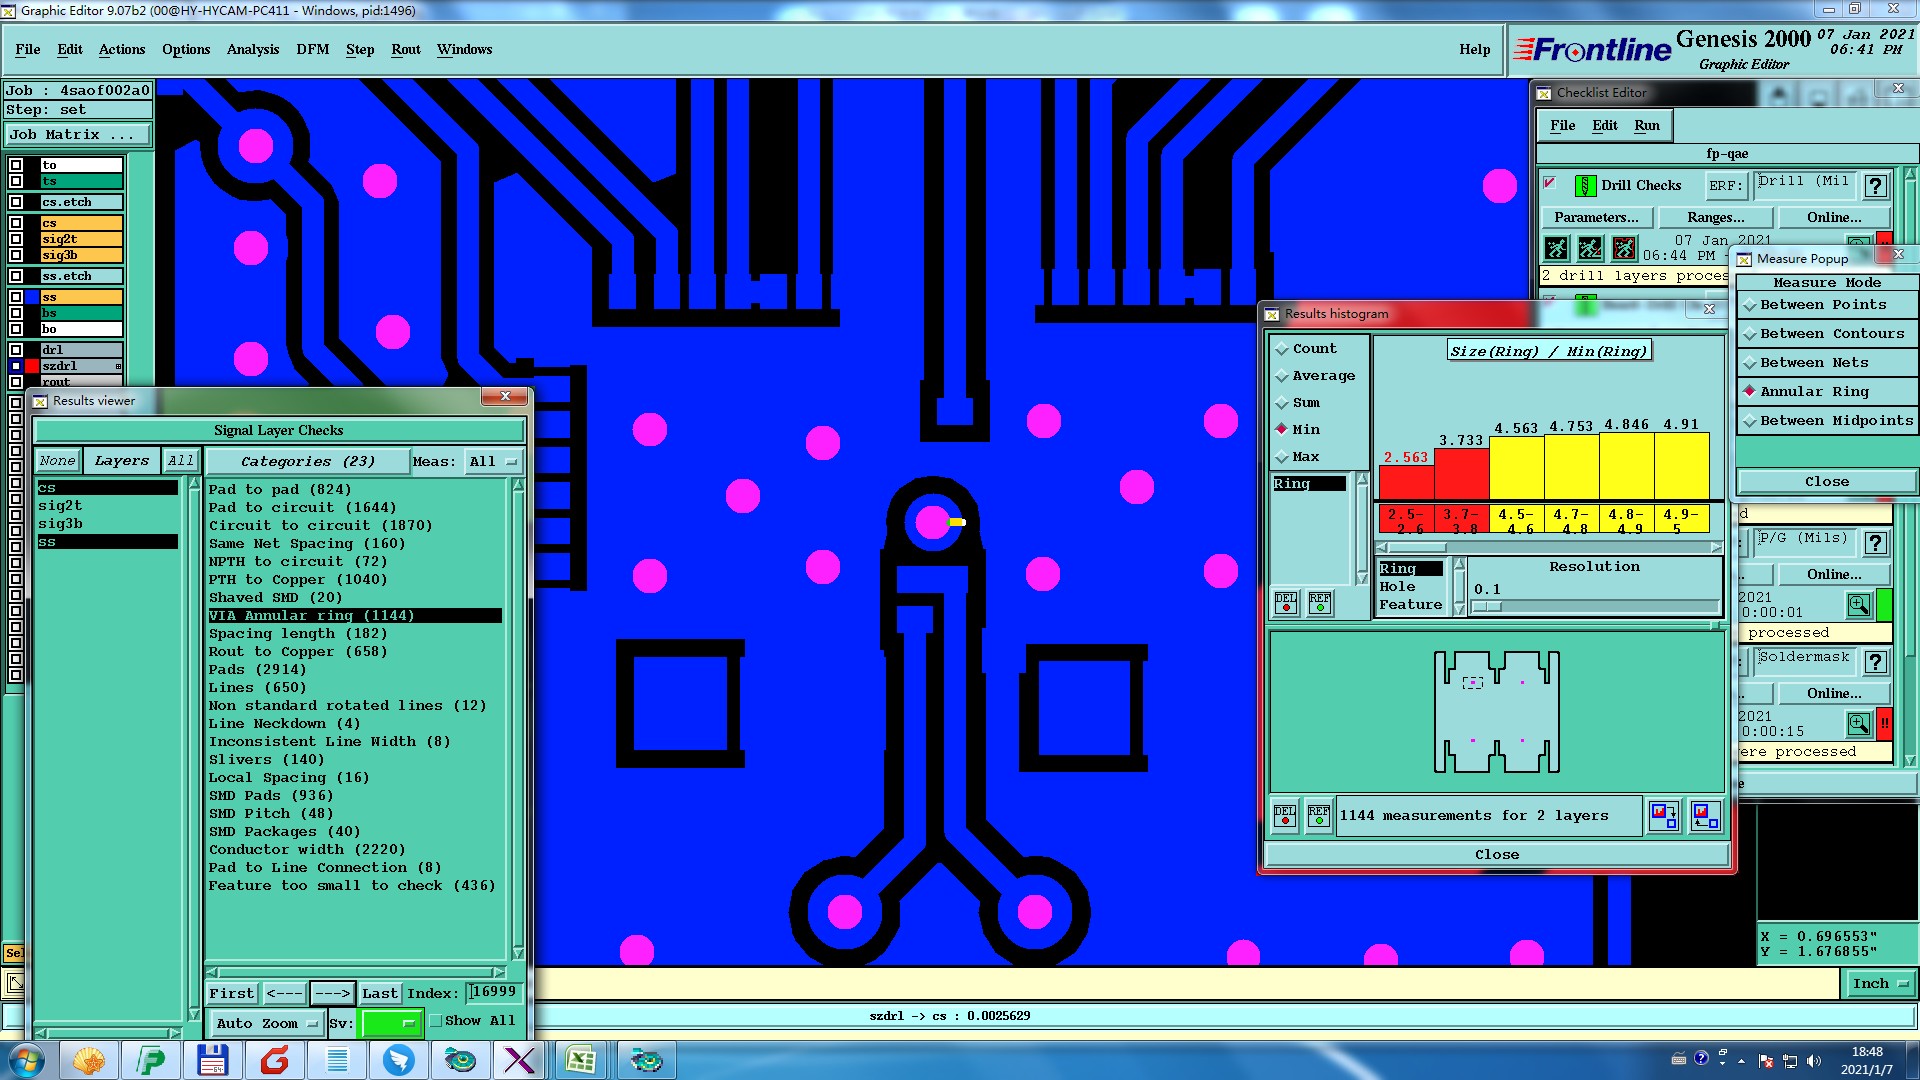The height and width of the screenshot is (1080, 1920).
Task: Click the bottom DEL icon in Results histogram
Action: coord(1285,816)
